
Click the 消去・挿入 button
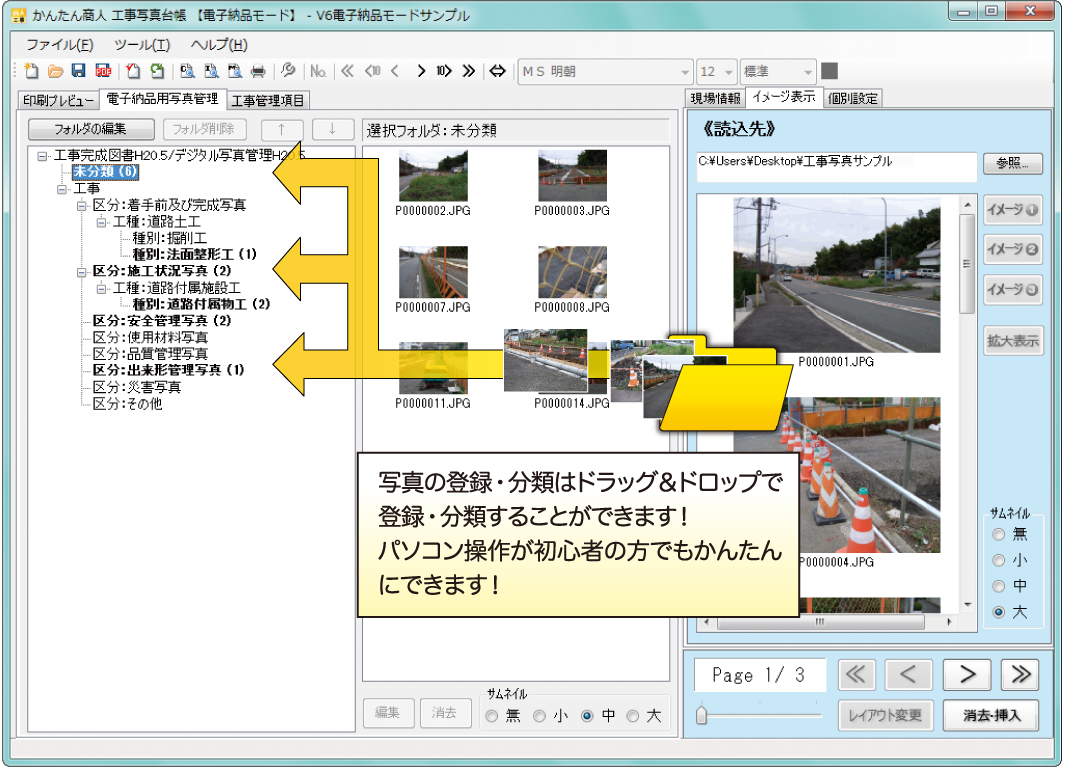(992, 716)
